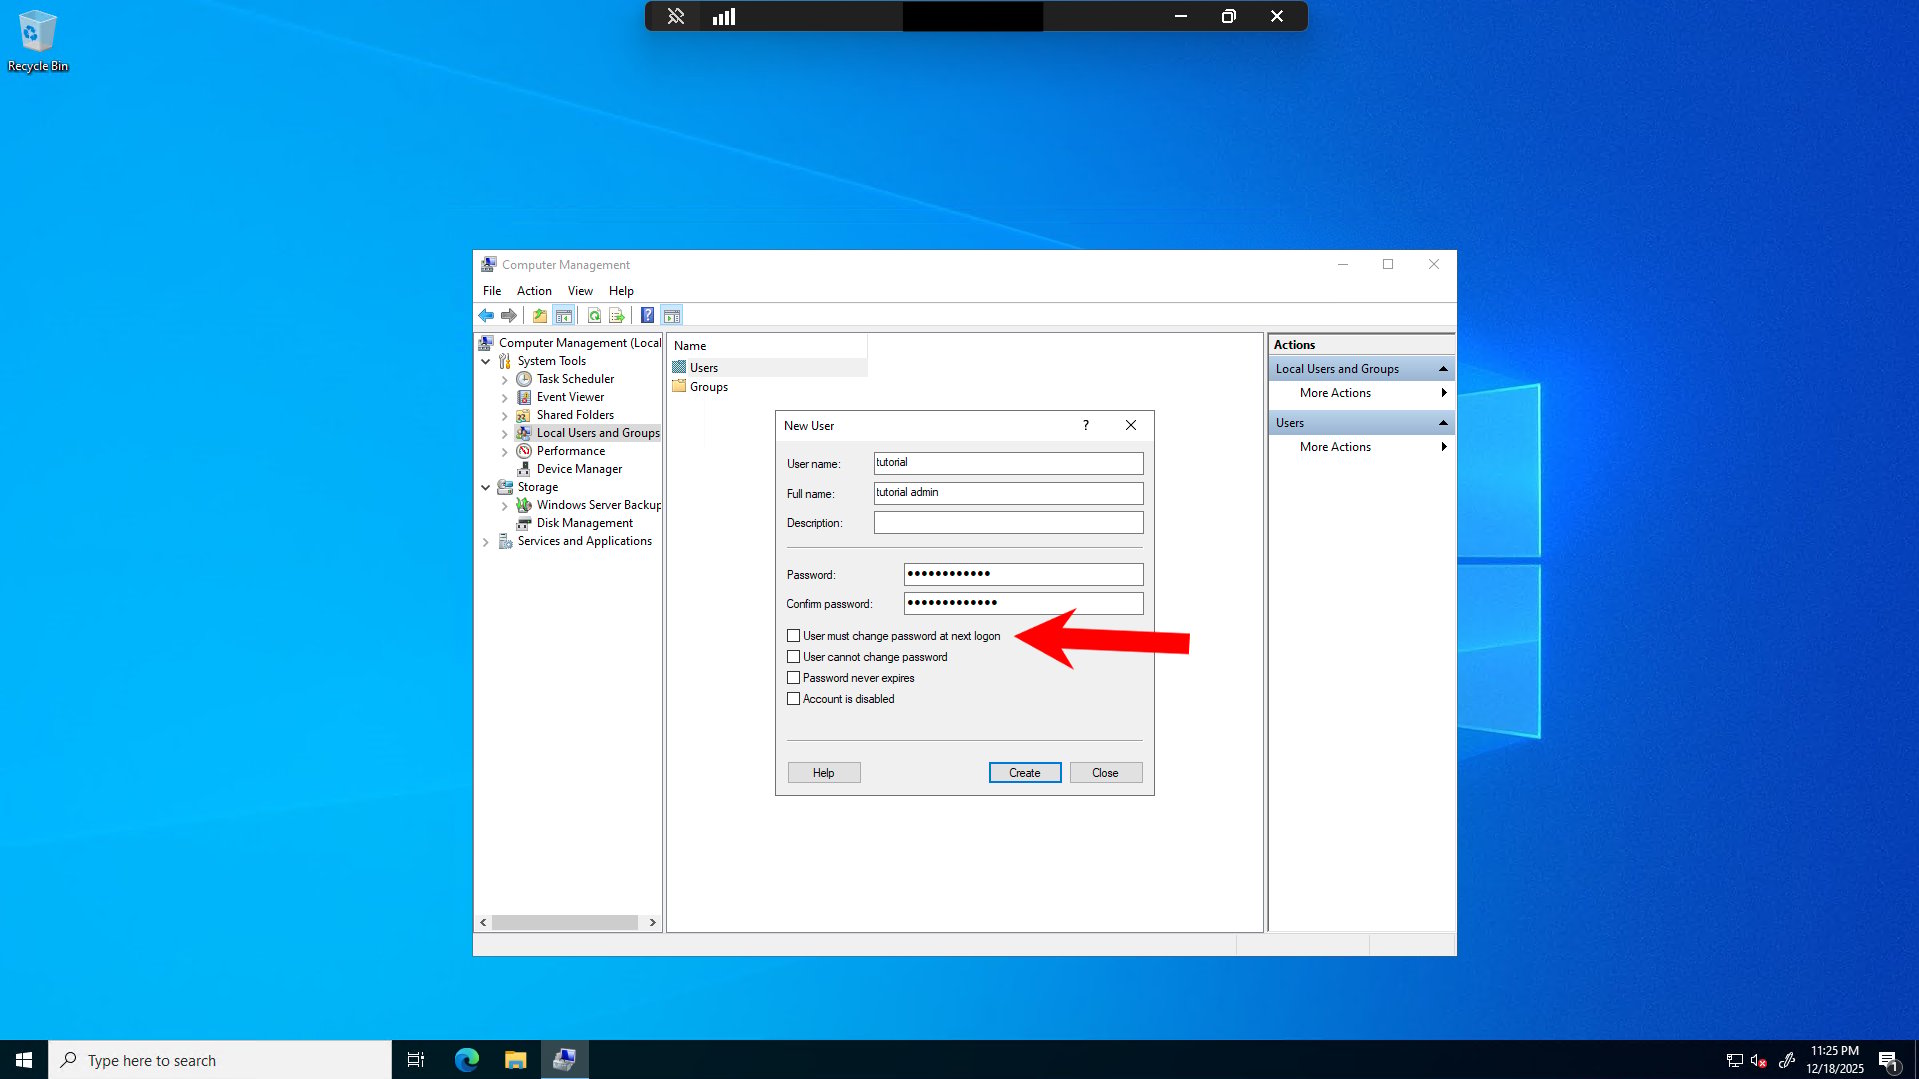Click the Up One Level folder icon
Screen dimensions: 1919x1079
(540, 316)
